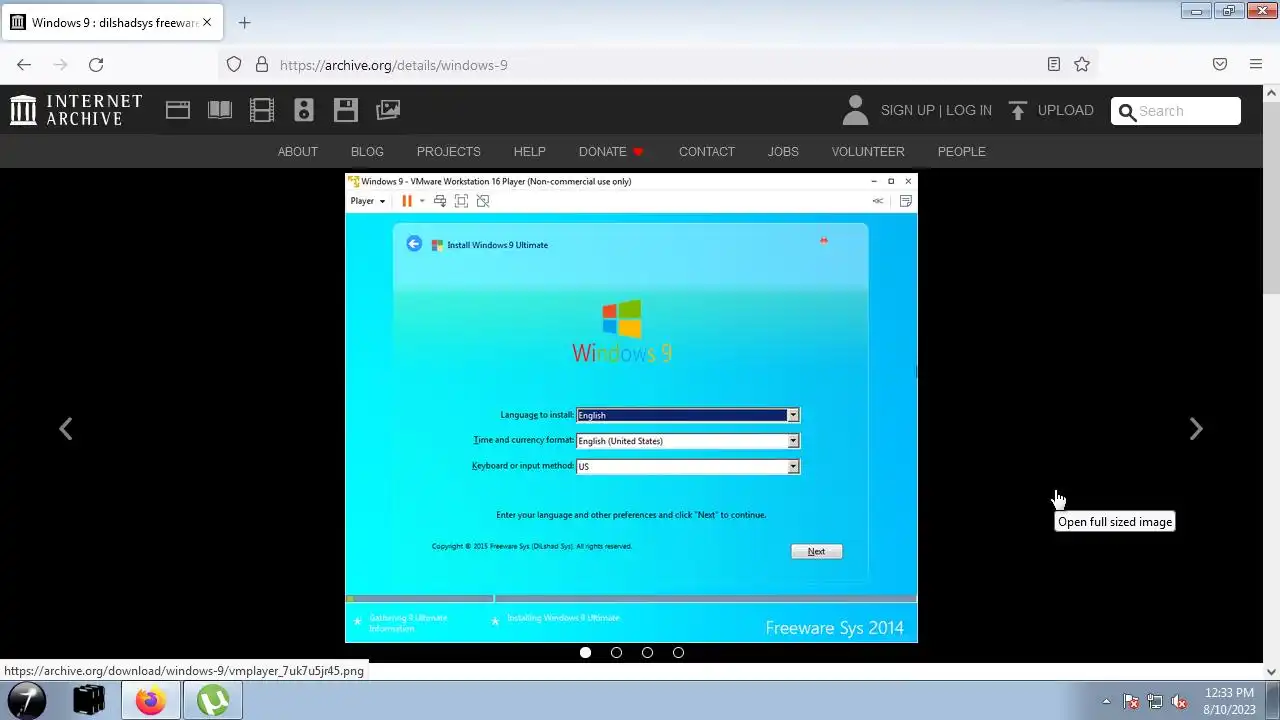Click the LOG IN link
Screen dimensions: 1280x720
(x=969, y=110)
